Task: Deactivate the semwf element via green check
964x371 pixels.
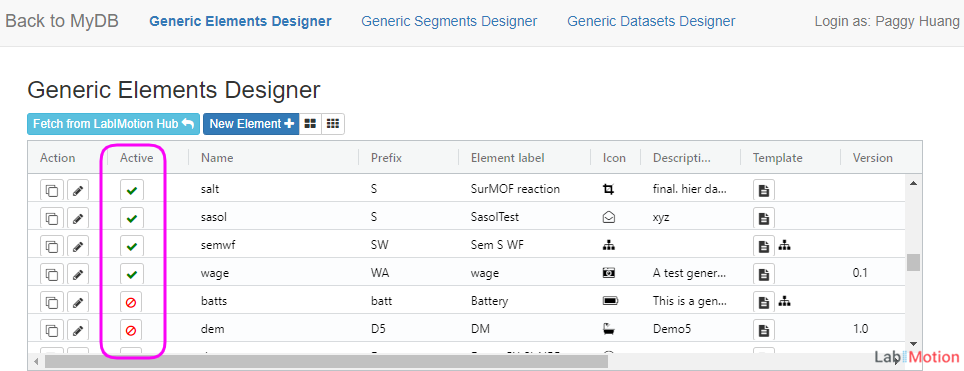Action: click(x=132, y=246)
